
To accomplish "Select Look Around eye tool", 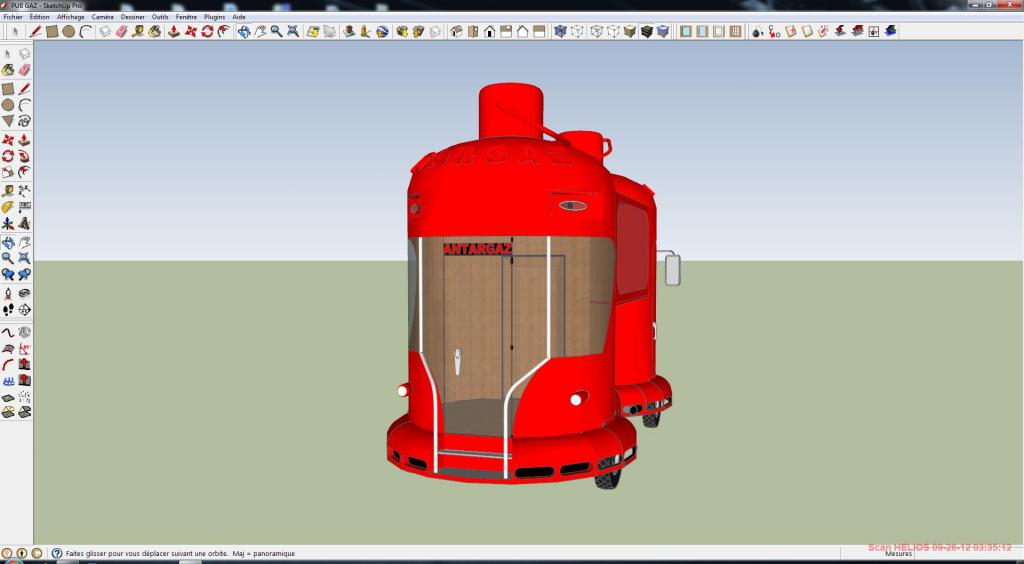I will (x=24, y=294).
